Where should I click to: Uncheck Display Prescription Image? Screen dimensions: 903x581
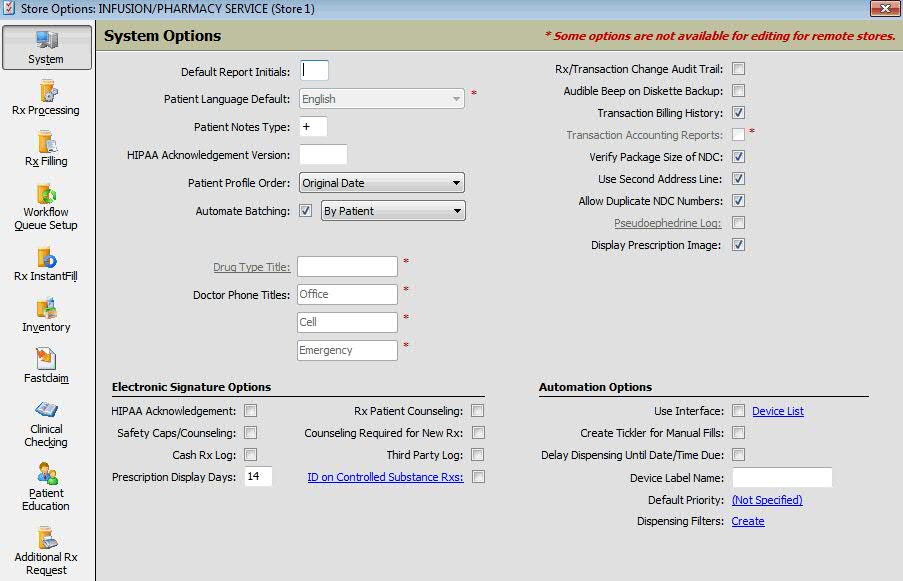click(739, 245)
